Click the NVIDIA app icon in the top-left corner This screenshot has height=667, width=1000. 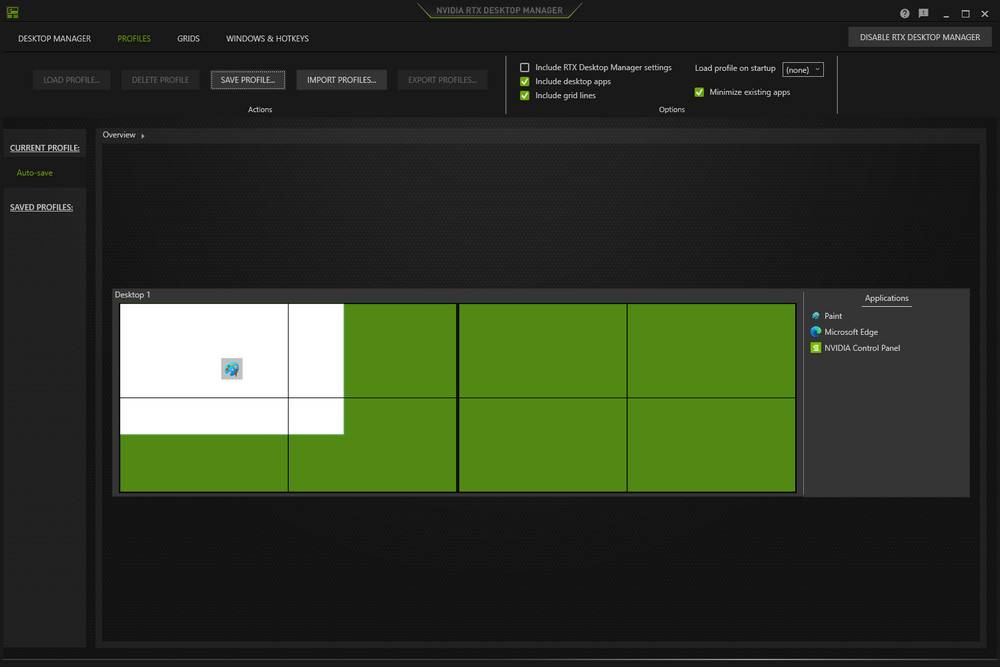pos(11,10)
